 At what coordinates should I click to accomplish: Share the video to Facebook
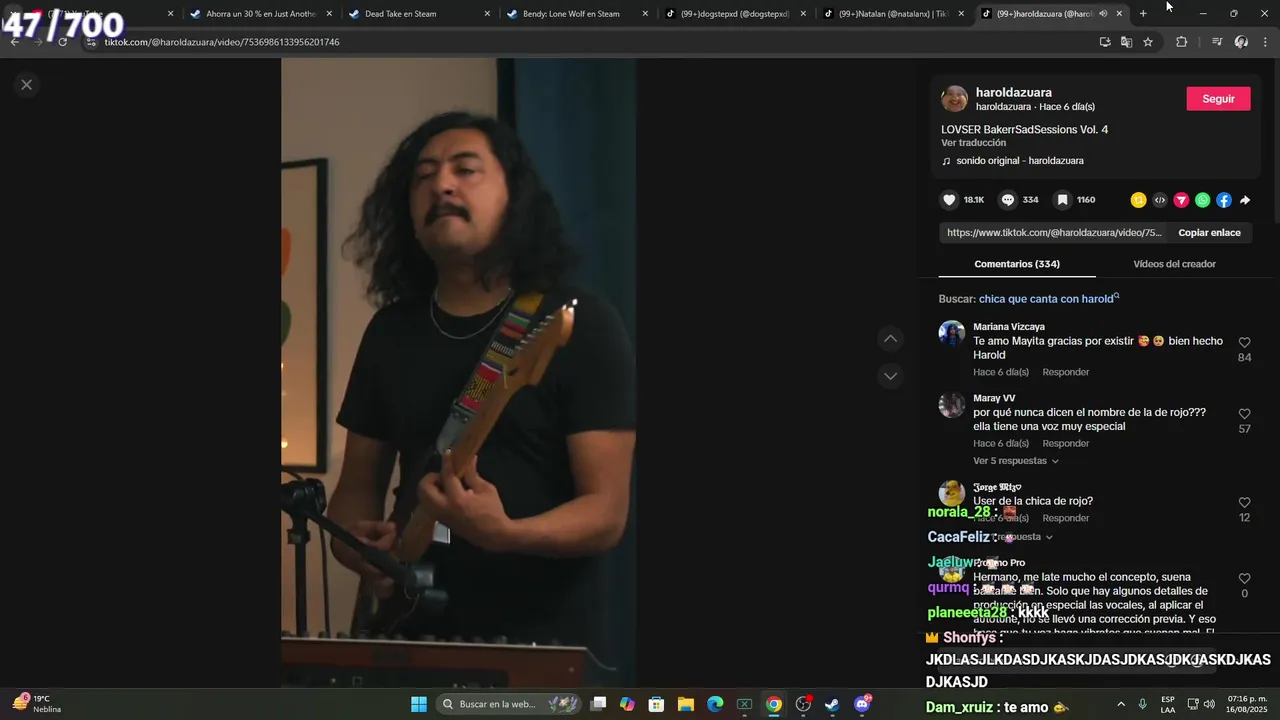click(1224, 200)
